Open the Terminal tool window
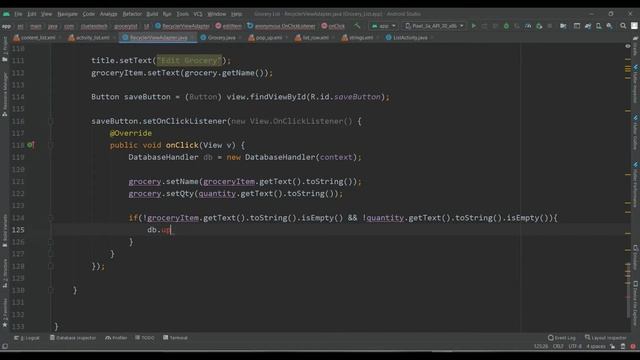Screen dimensions: 640x360 175,338
